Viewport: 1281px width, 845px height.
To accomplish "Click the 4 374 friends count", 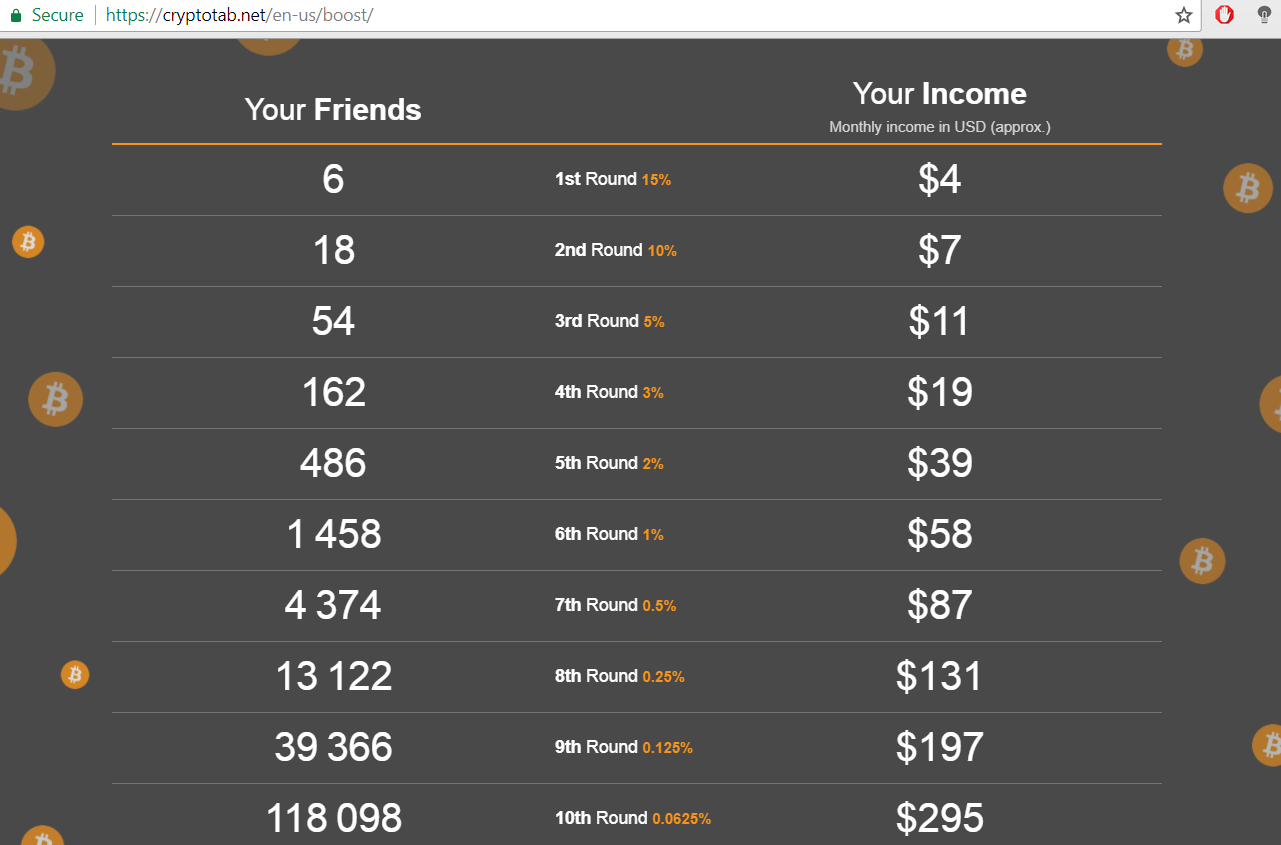I will click(x=333, y=605).
